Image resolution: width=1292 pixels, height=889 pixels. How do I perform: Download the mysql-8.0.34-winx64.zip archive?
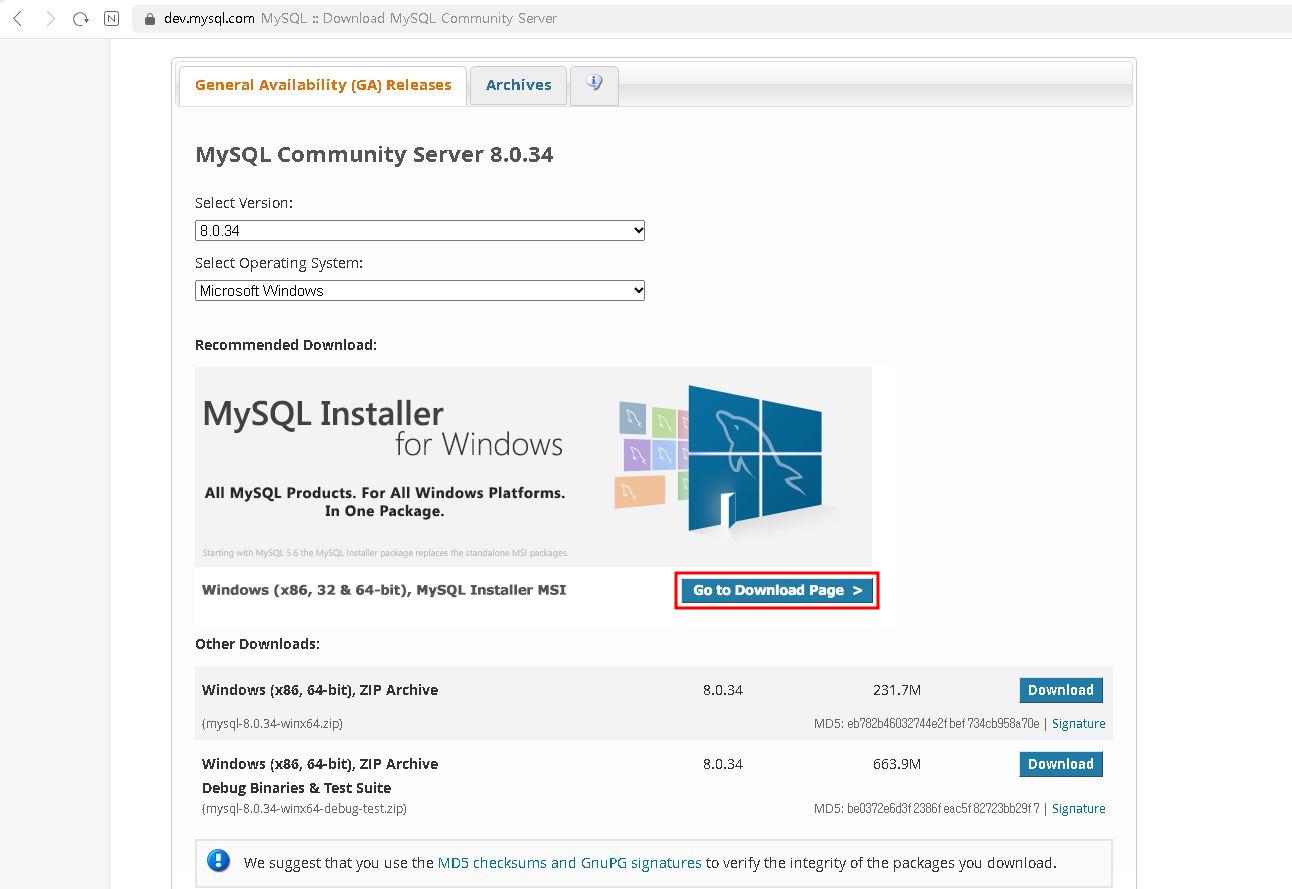1061,690
